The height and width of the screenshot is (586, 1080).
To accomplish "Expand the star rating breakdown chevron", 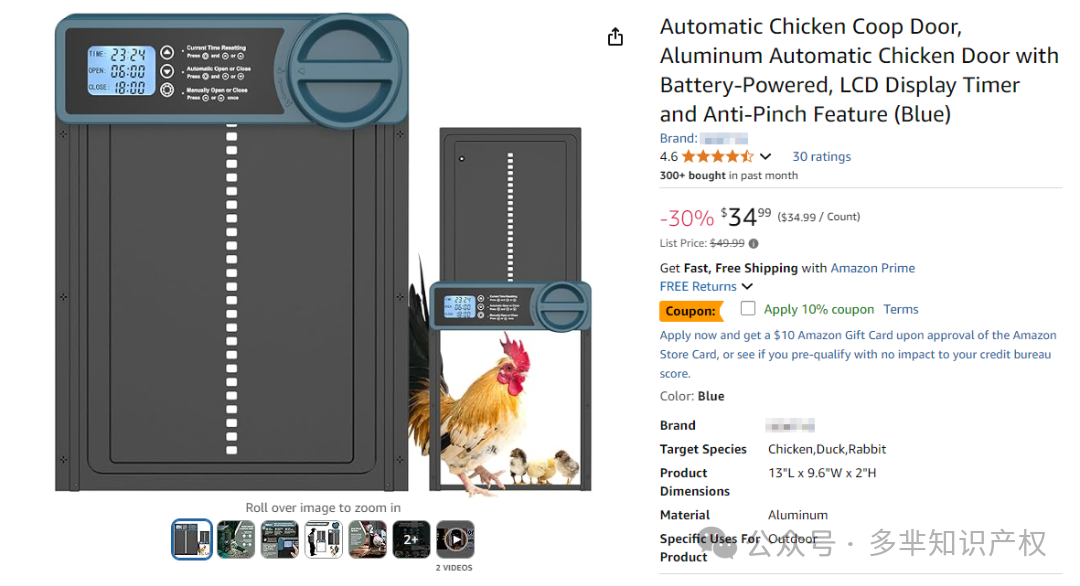I will 766,157.
